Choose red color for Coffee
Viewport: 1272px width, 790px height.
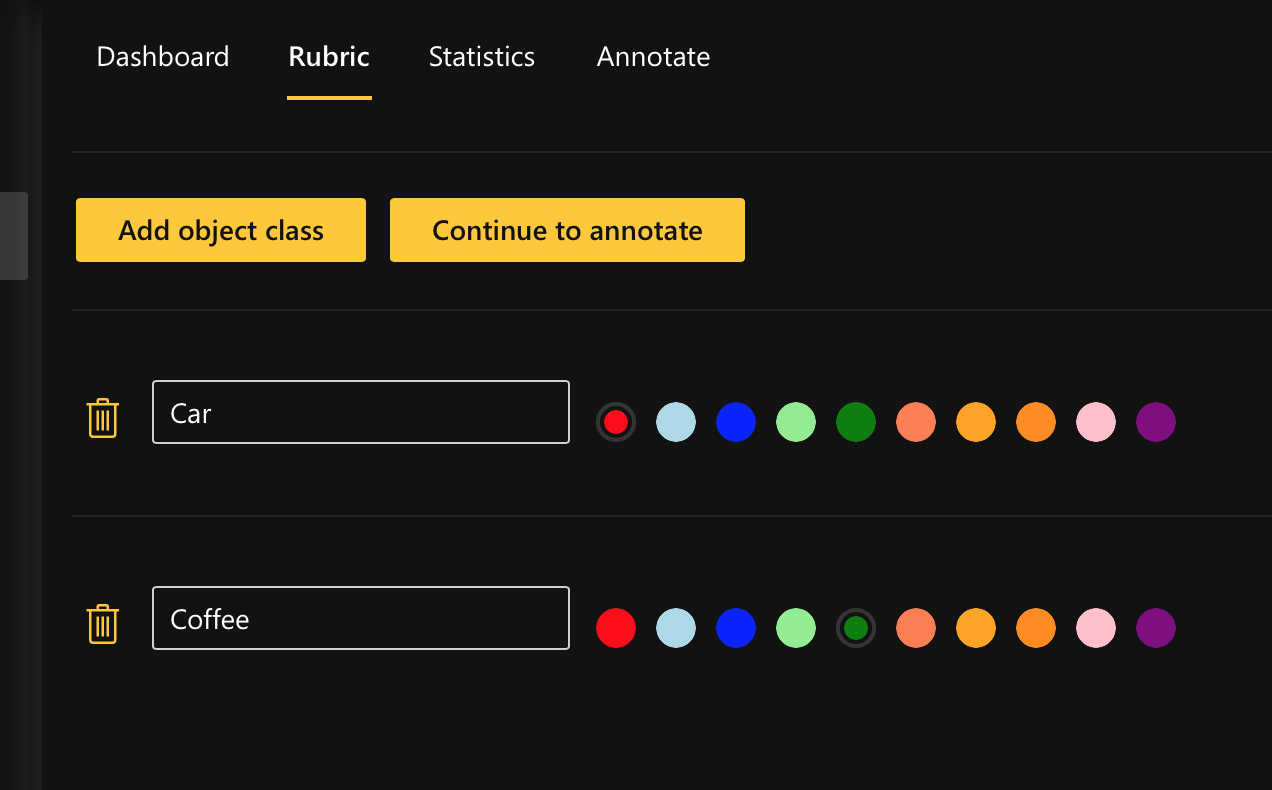point(616,628)
